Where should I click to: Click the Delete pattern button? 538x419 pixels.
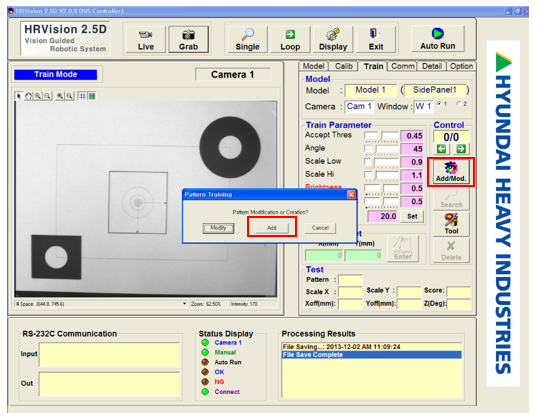pos(451,251)
